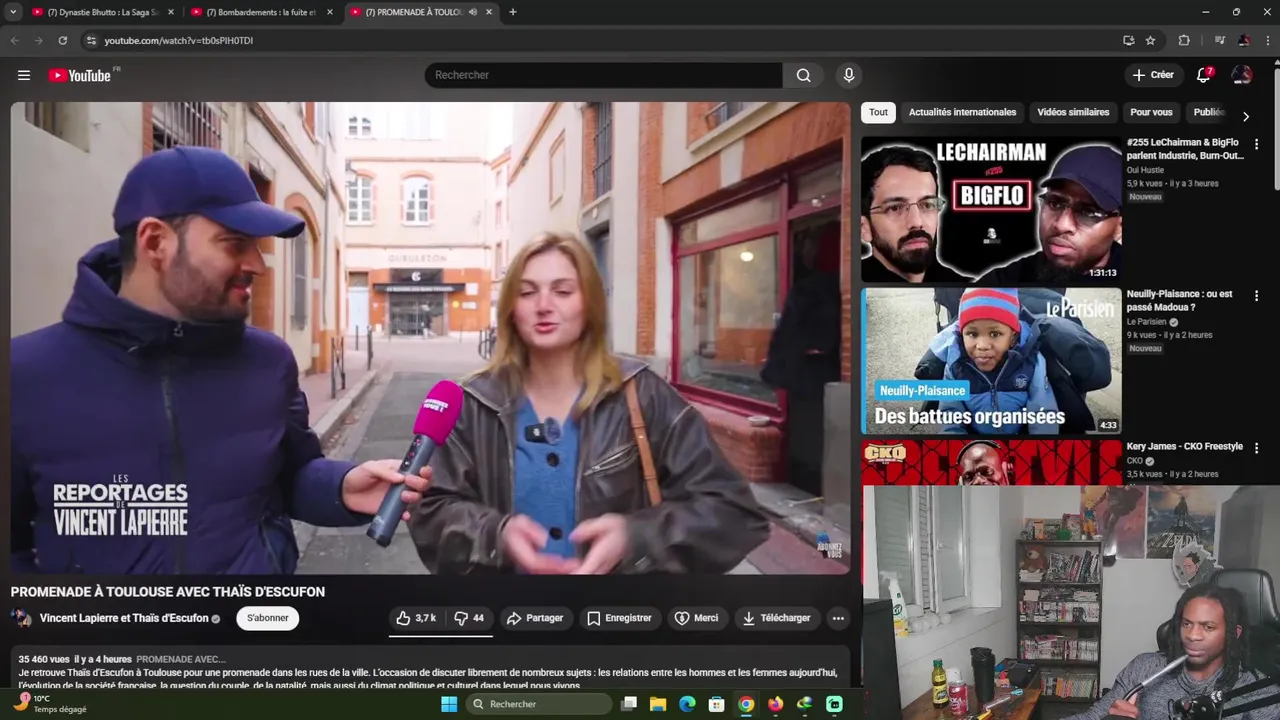Click the YouTube Rechercher search field
Viewport: 1280px width, 720px height.
pos(604,75)
